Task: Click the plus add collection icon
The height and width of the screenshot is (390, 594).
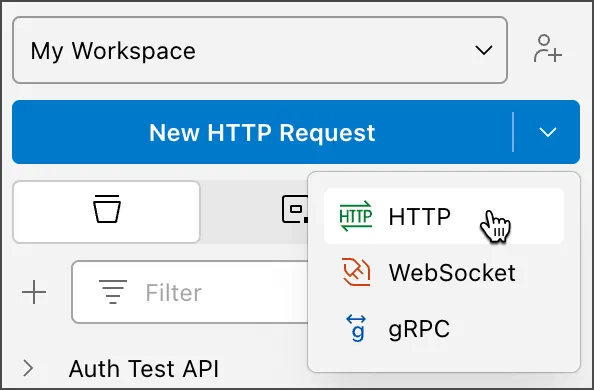Action: click(34, 292)
